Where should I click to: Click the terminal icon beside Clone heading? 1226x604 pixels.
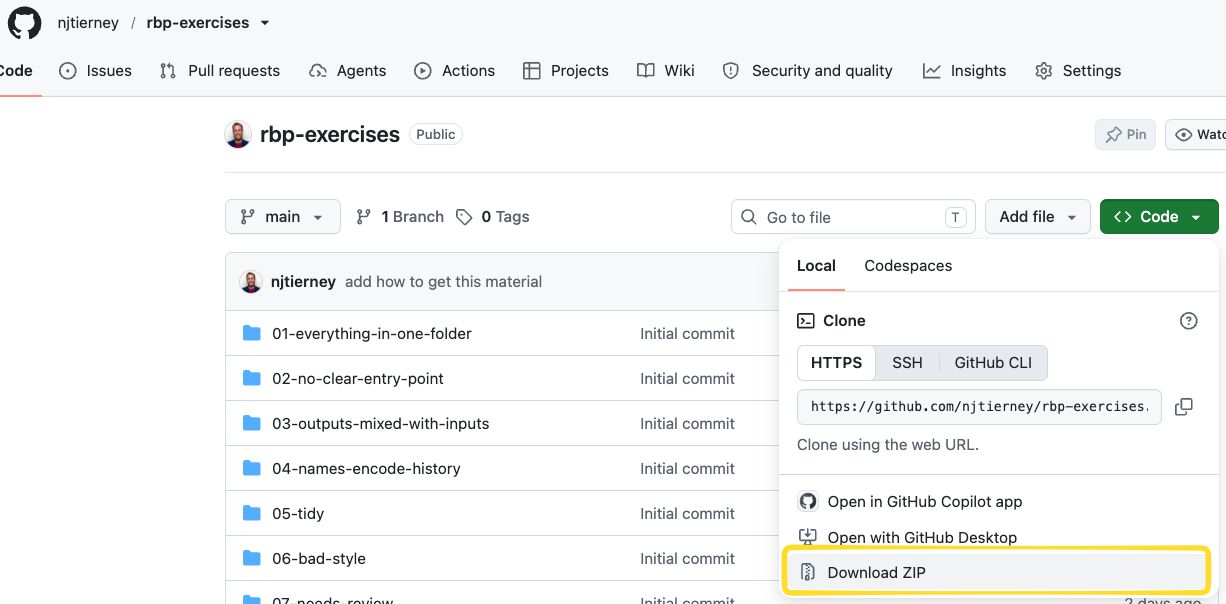coord(805,321)
